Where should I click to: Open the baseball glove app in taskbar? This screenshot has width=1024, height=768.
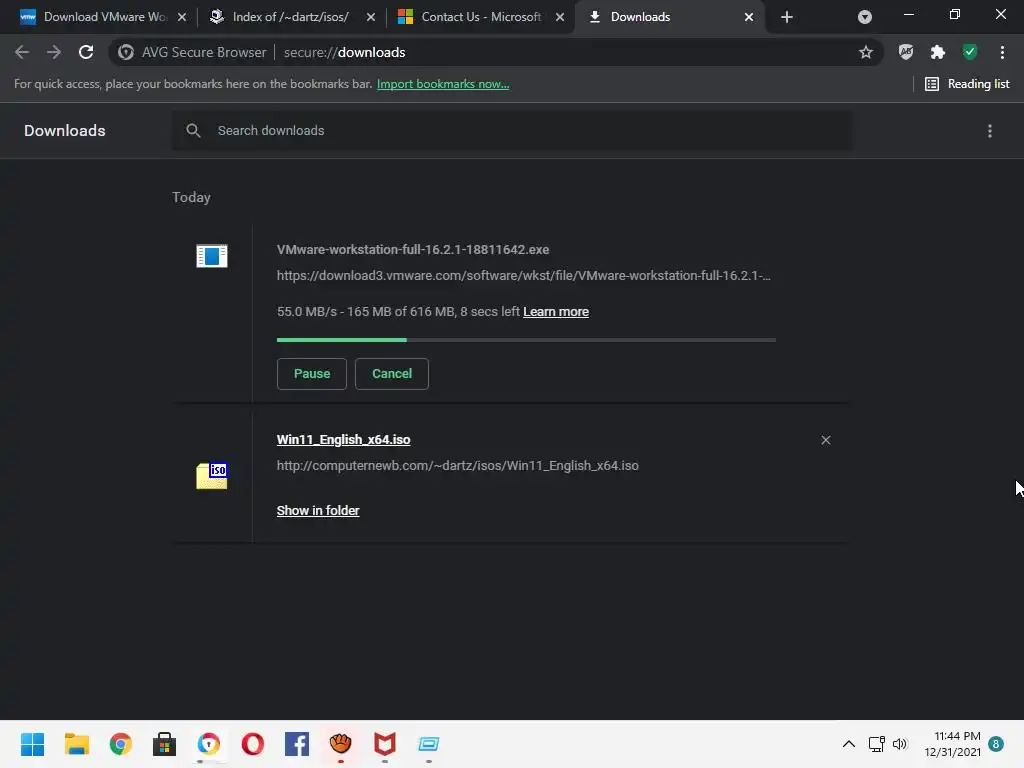[340, 744]
